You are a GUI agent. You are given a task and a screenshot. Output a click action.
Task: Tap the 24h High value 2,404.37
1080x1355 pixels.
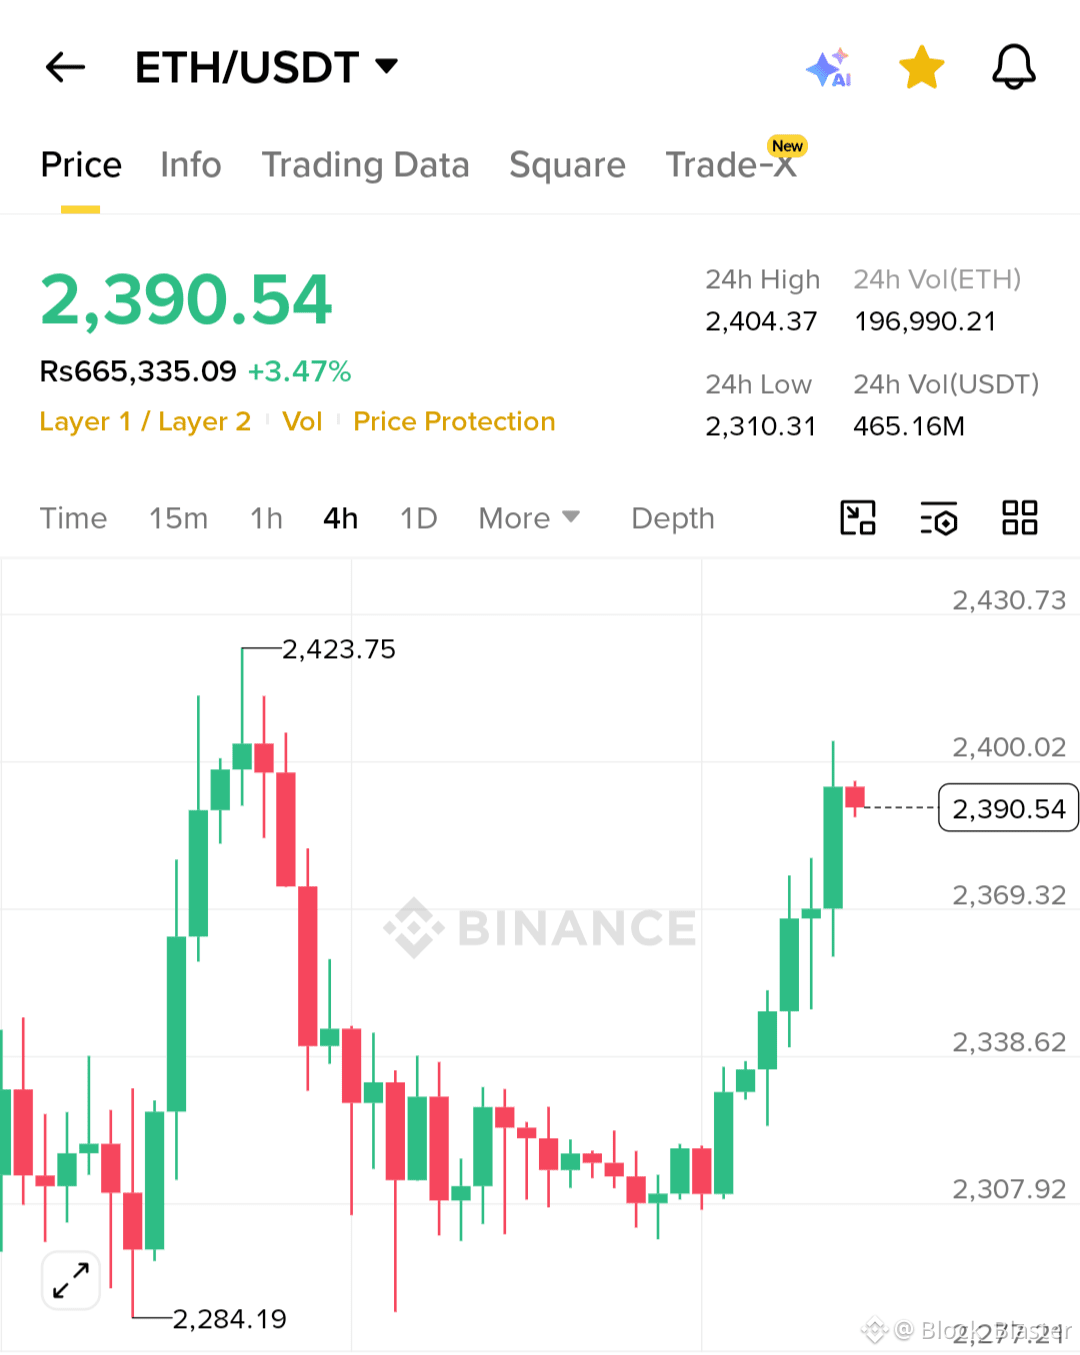click(761, 321)
